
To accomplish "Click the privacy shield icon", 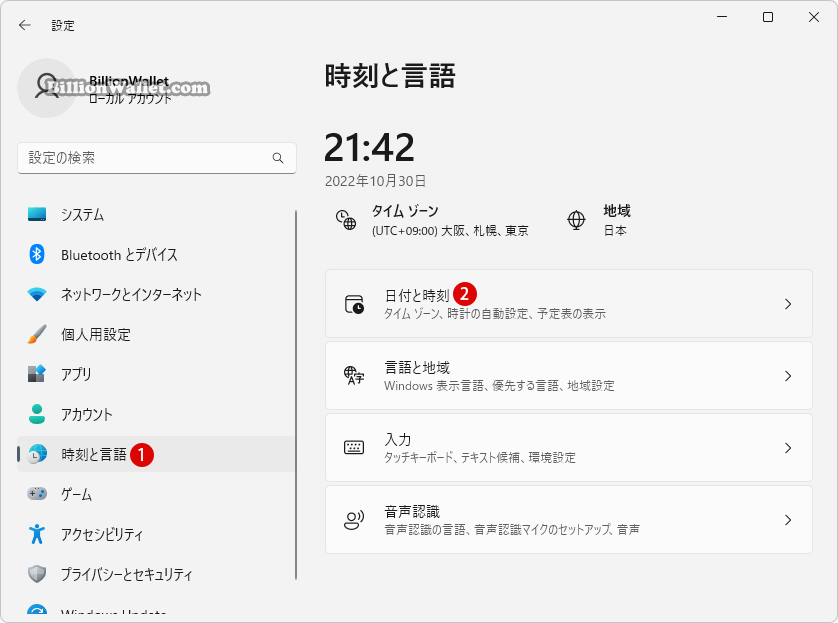I will click(x=37, y=574).
